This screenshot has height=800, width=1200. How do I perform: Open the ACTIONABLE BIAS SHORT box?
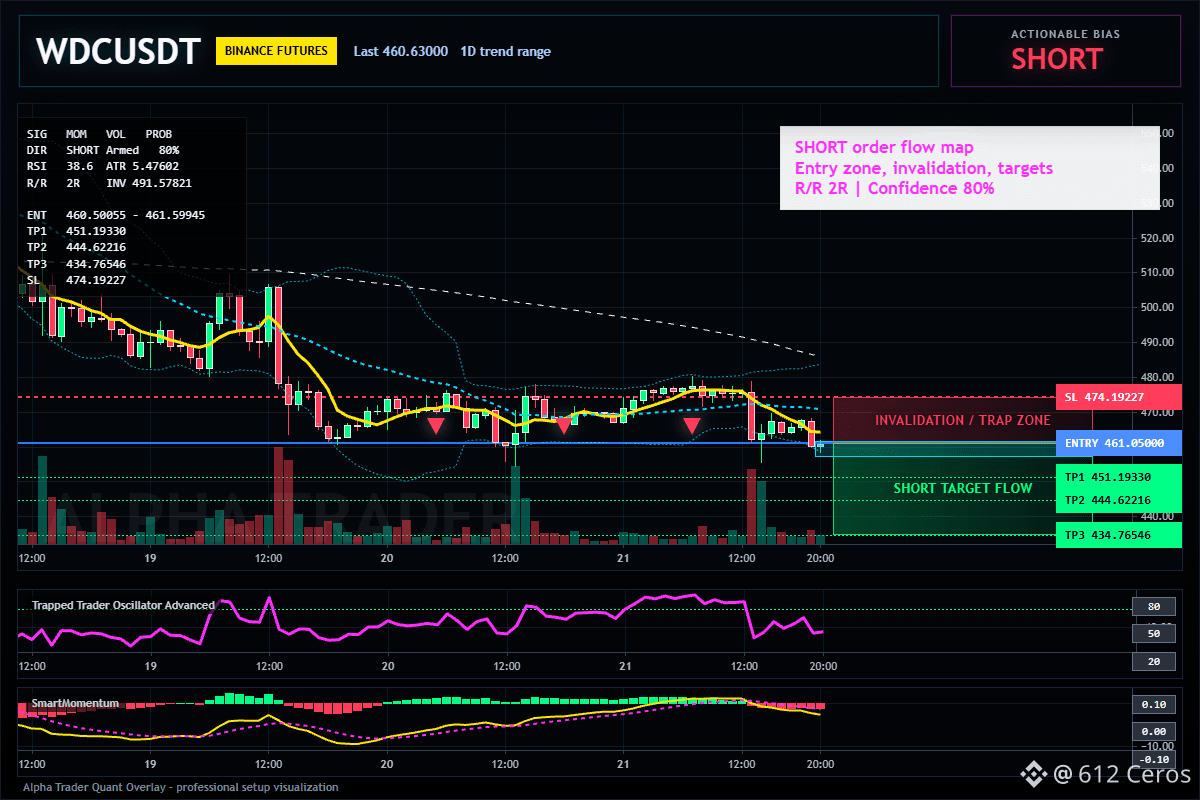pos(1066,51)
